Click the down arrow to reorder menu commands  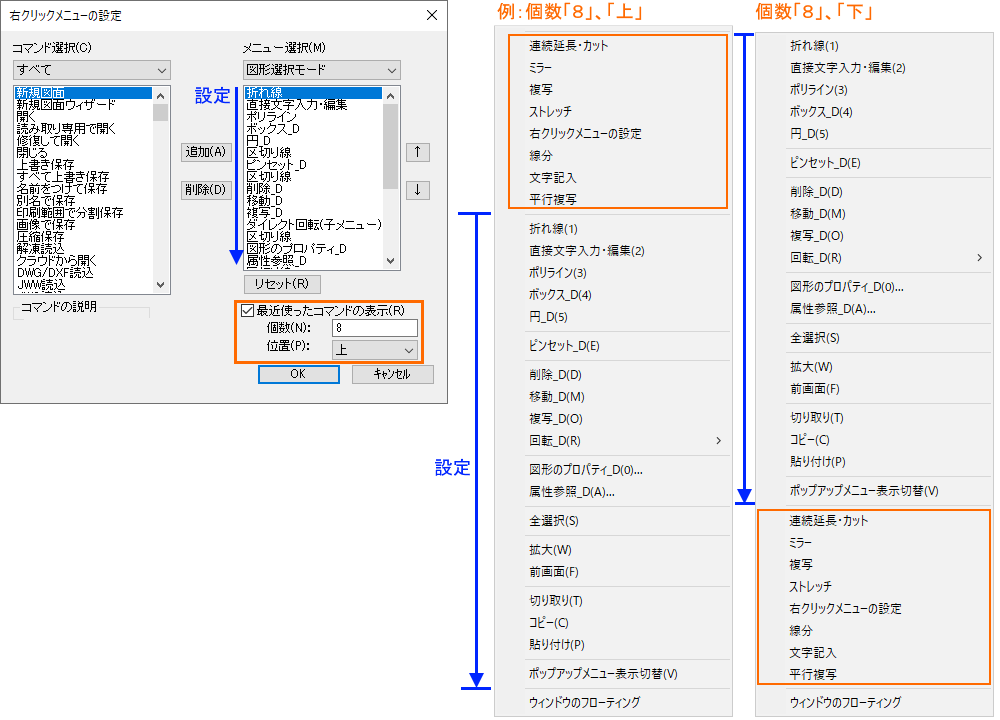point(418,190)
